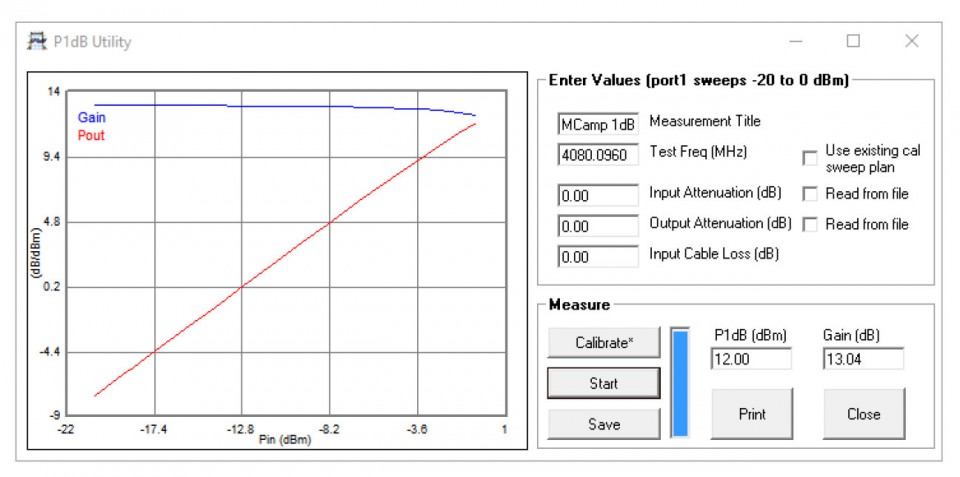Check 'Read from file' for Input Attenuation
This screenshot has height=477, width=960.
tap(810, 194)
